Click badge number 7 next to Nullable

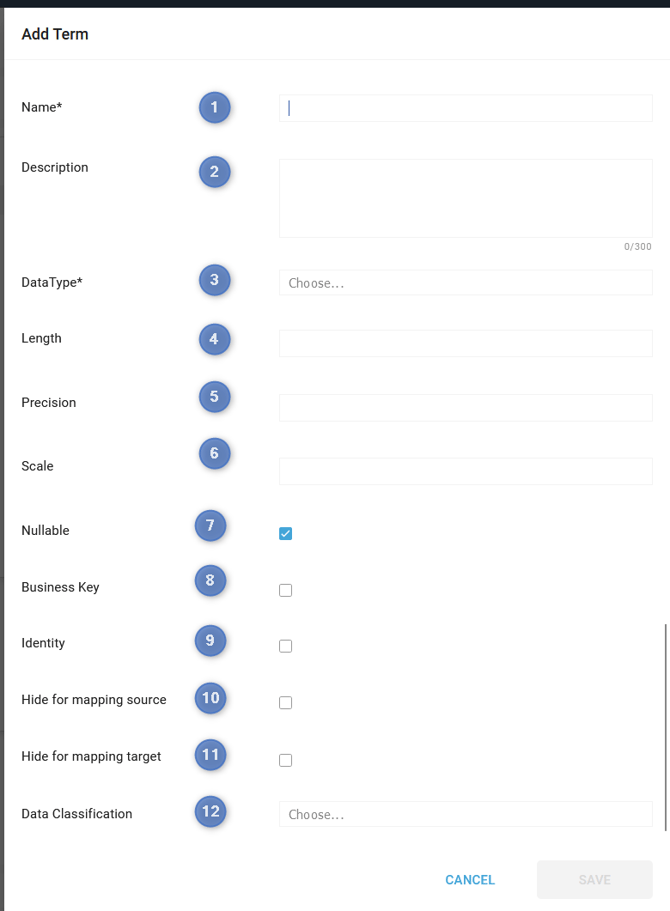pyautogui.click(x=210, y=525)
